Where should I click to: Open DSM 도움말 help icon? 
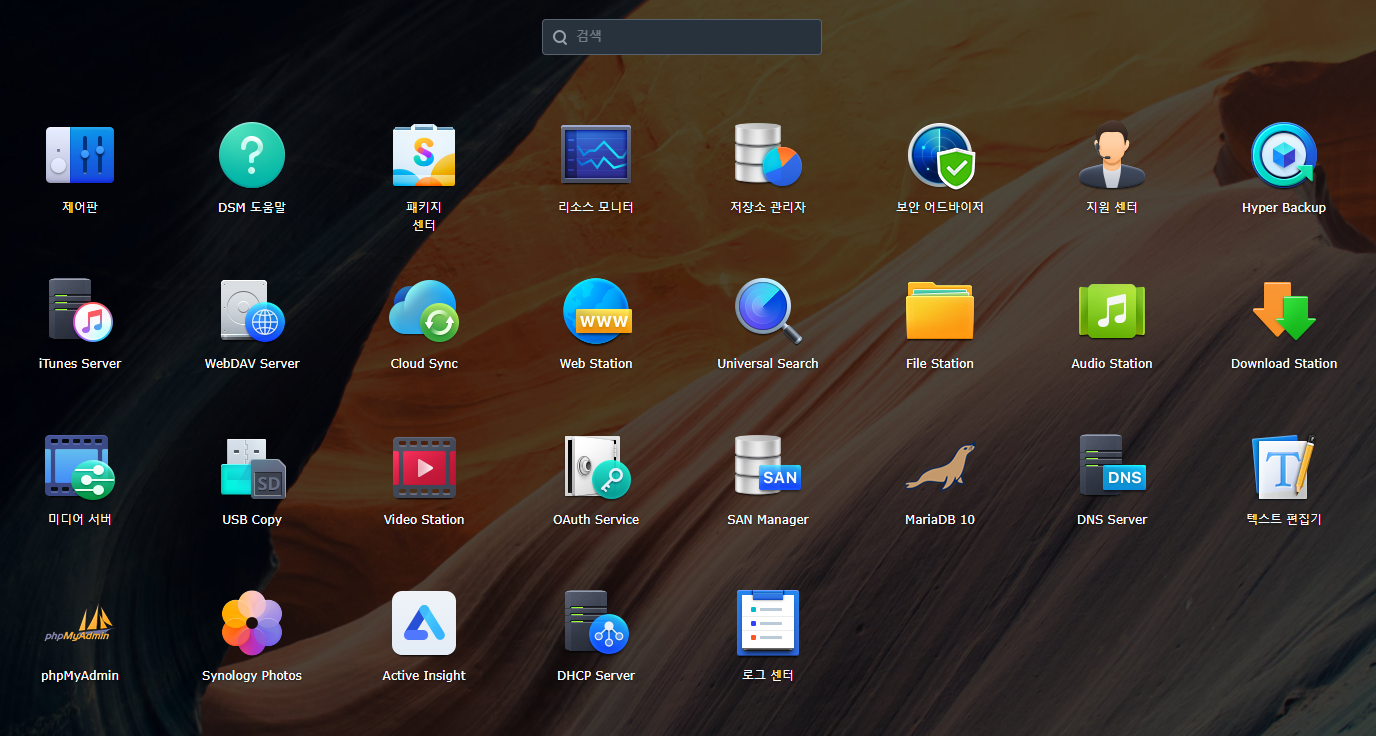coord(252,155)
